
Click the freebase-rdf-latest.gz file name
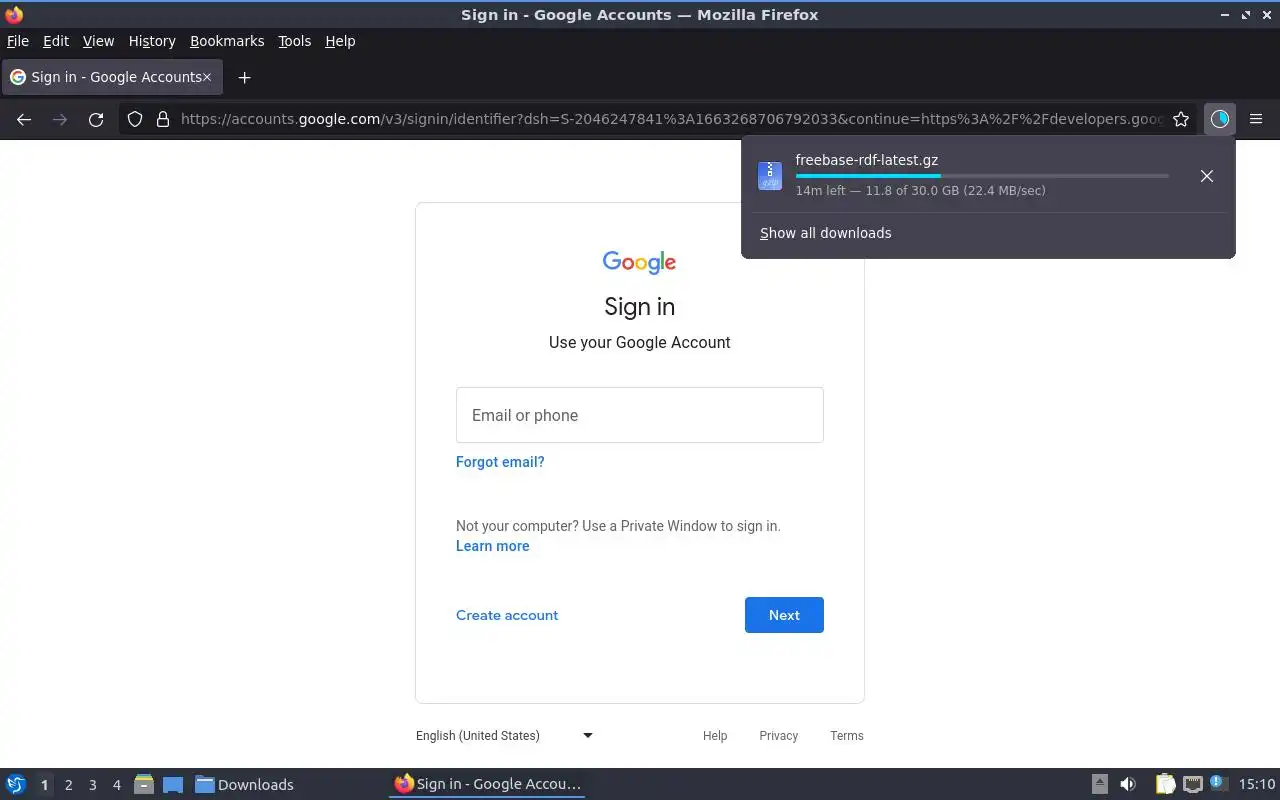866,160
